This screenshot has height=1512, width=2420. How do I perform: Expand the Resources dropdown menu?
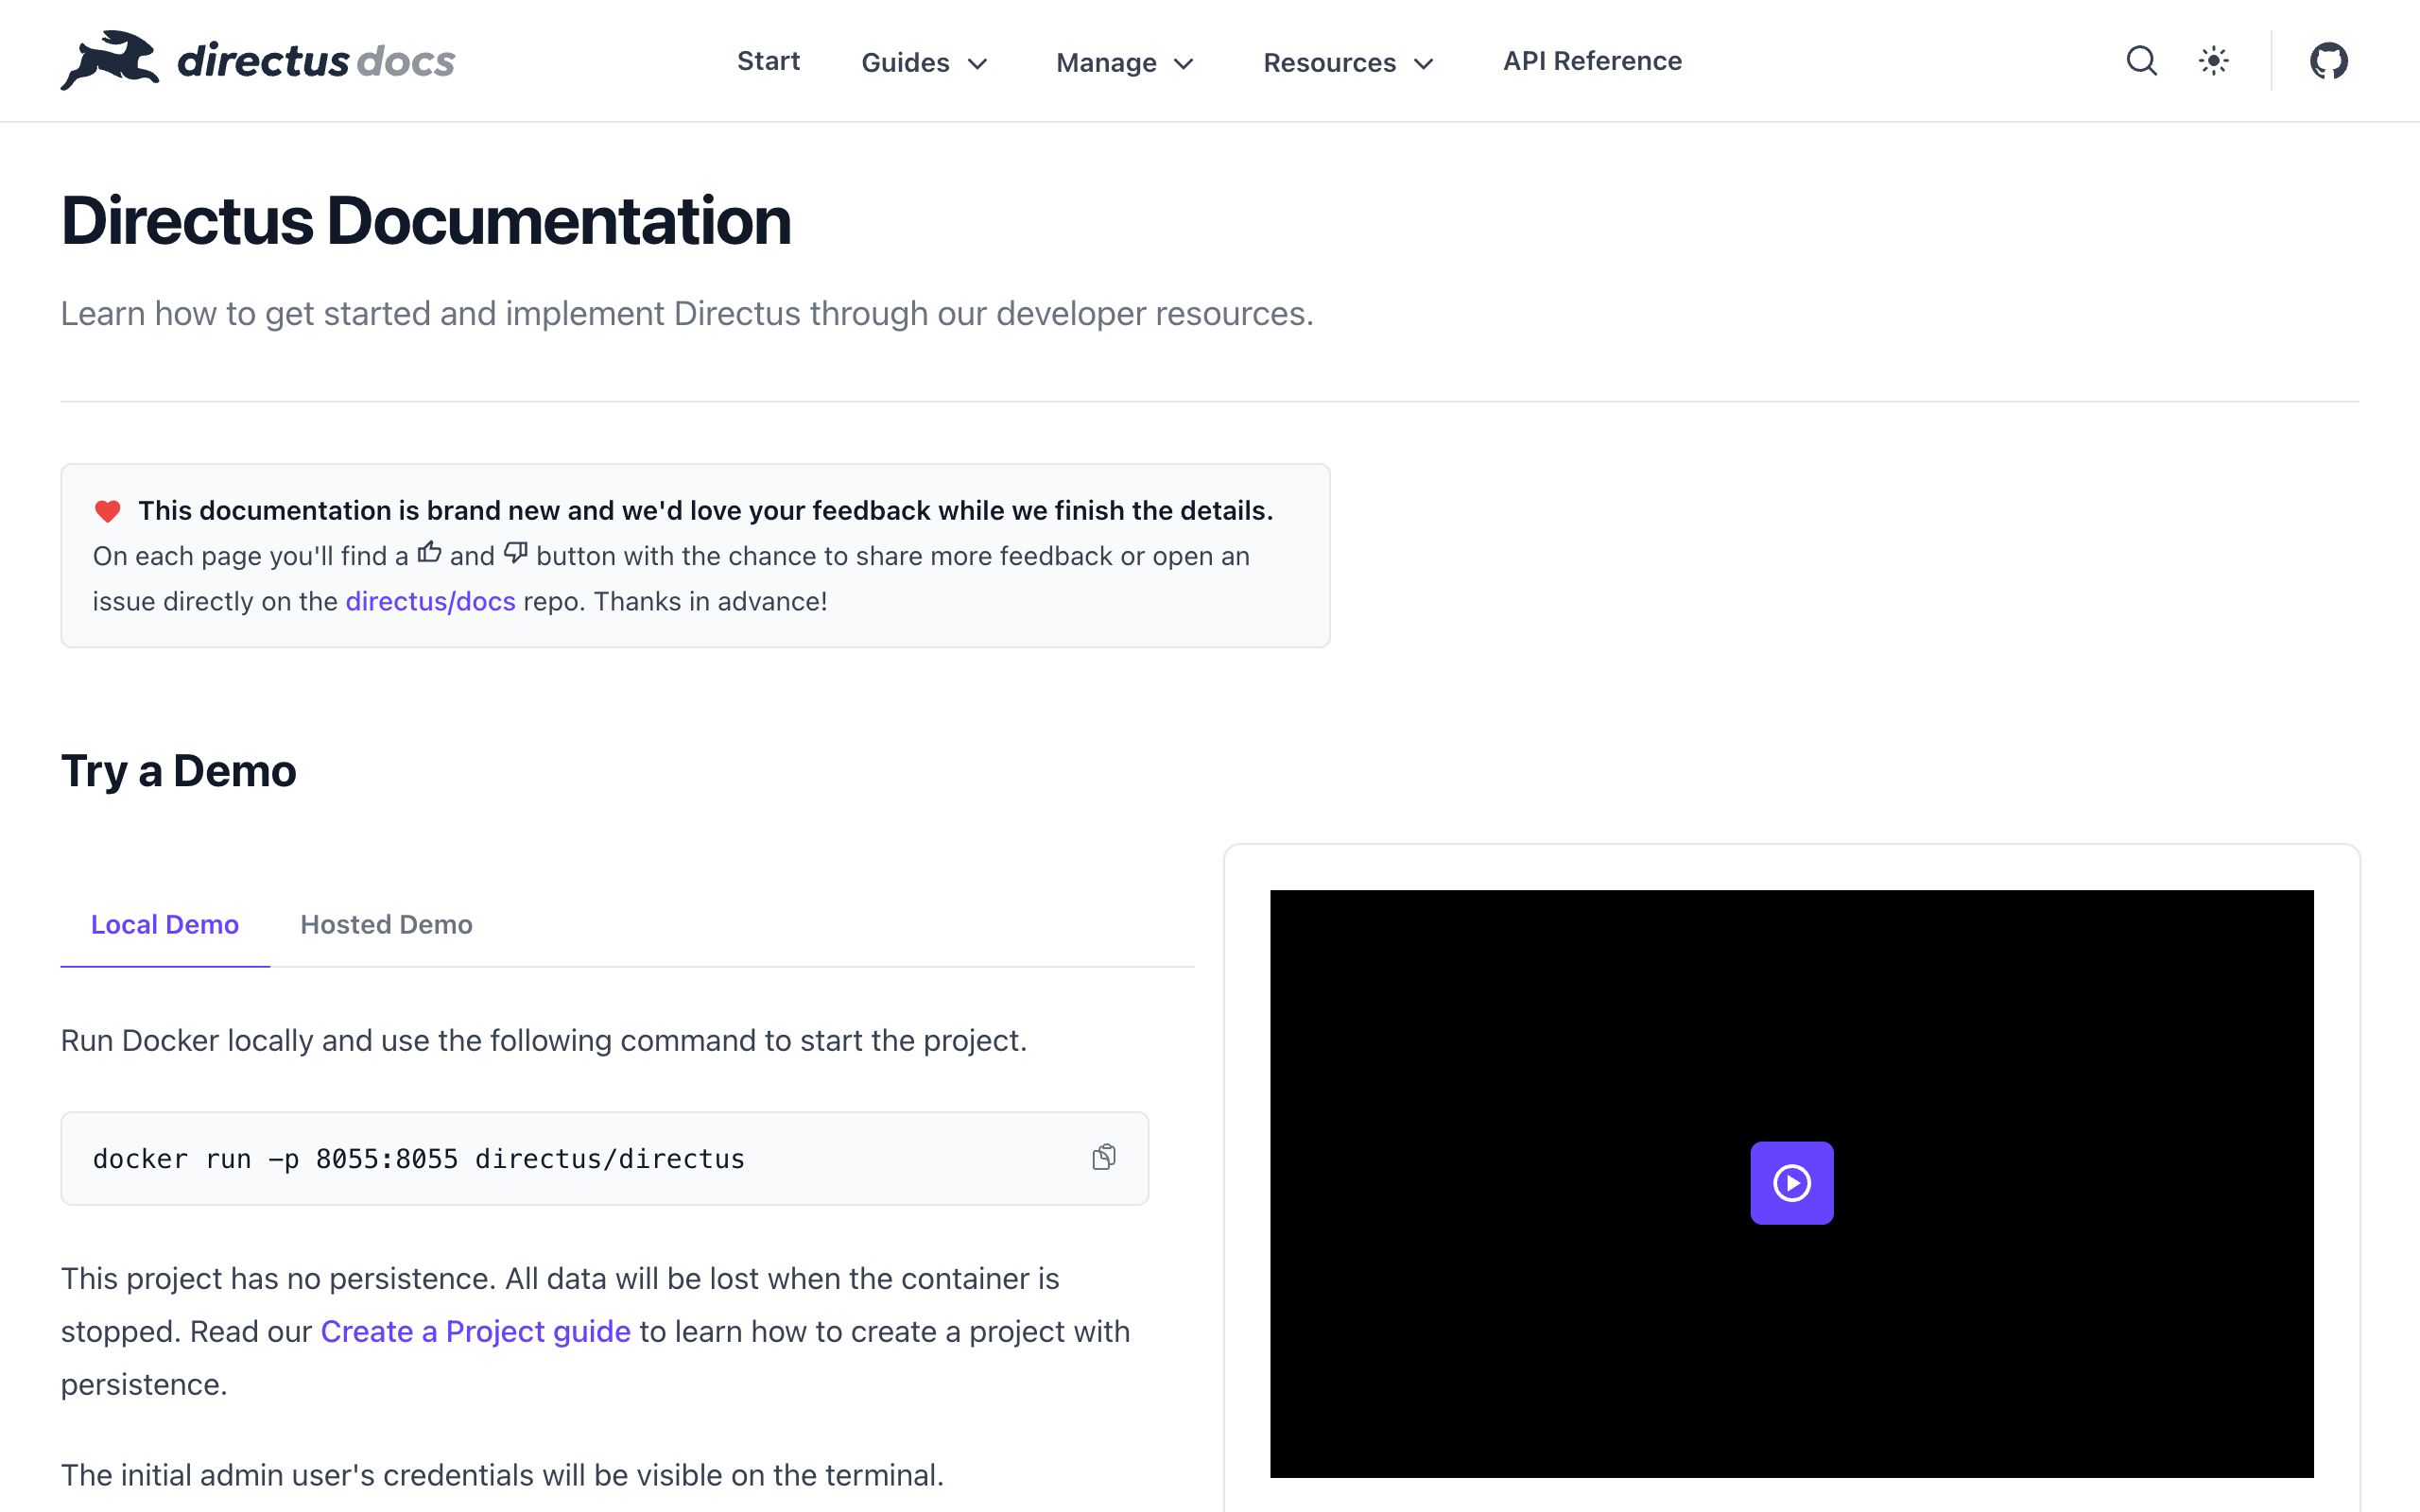1347,62
